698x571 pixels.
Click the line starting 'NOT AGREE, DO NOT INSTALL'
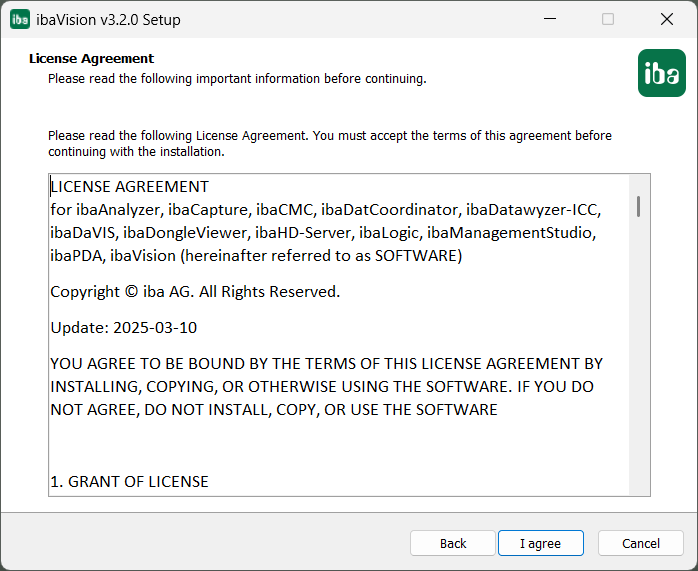click(x=274, y=409)
